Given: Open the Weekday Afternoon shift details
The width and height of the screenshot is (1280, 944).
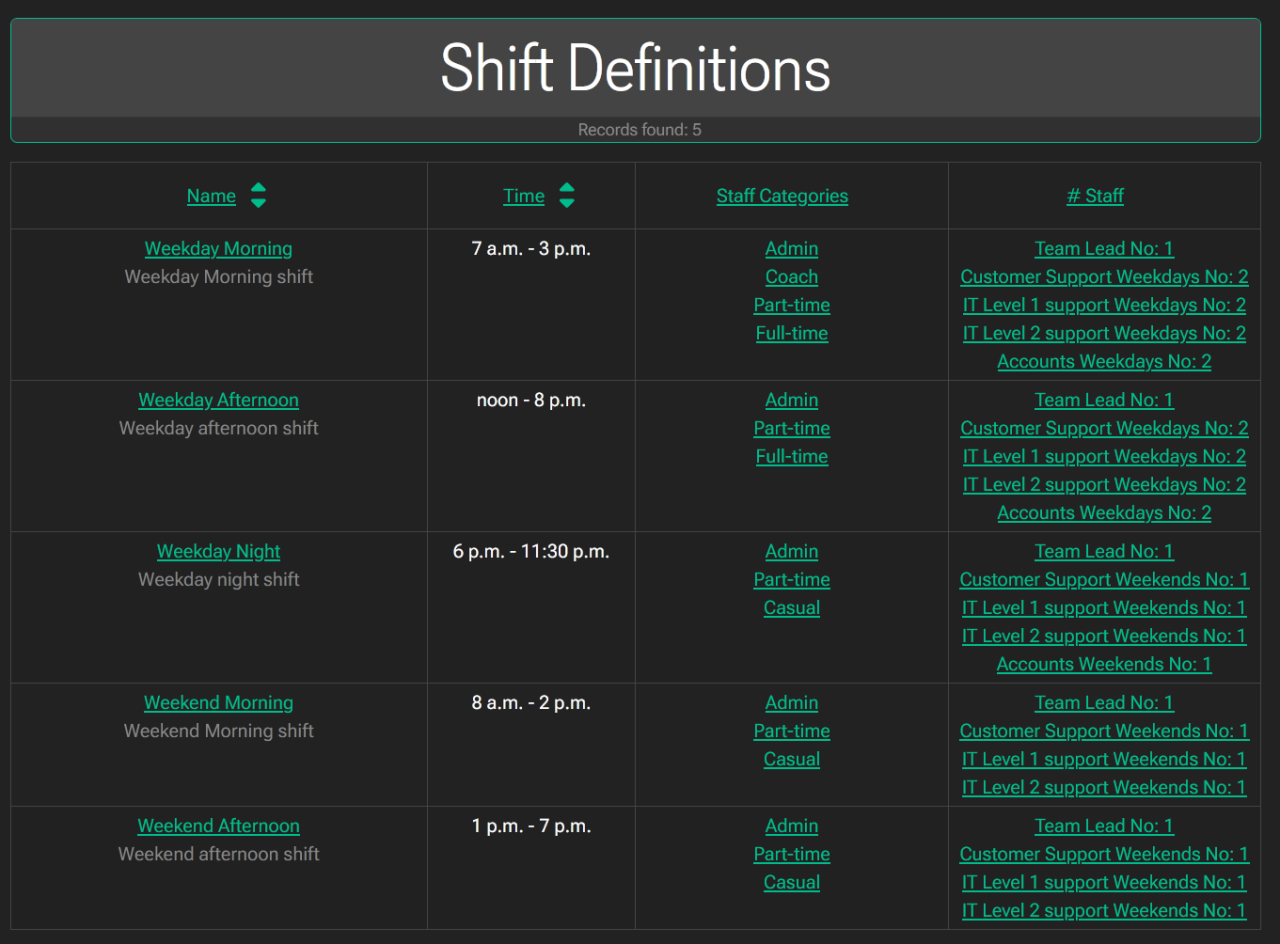Looking at the screenshot, I should click(218, 399).
